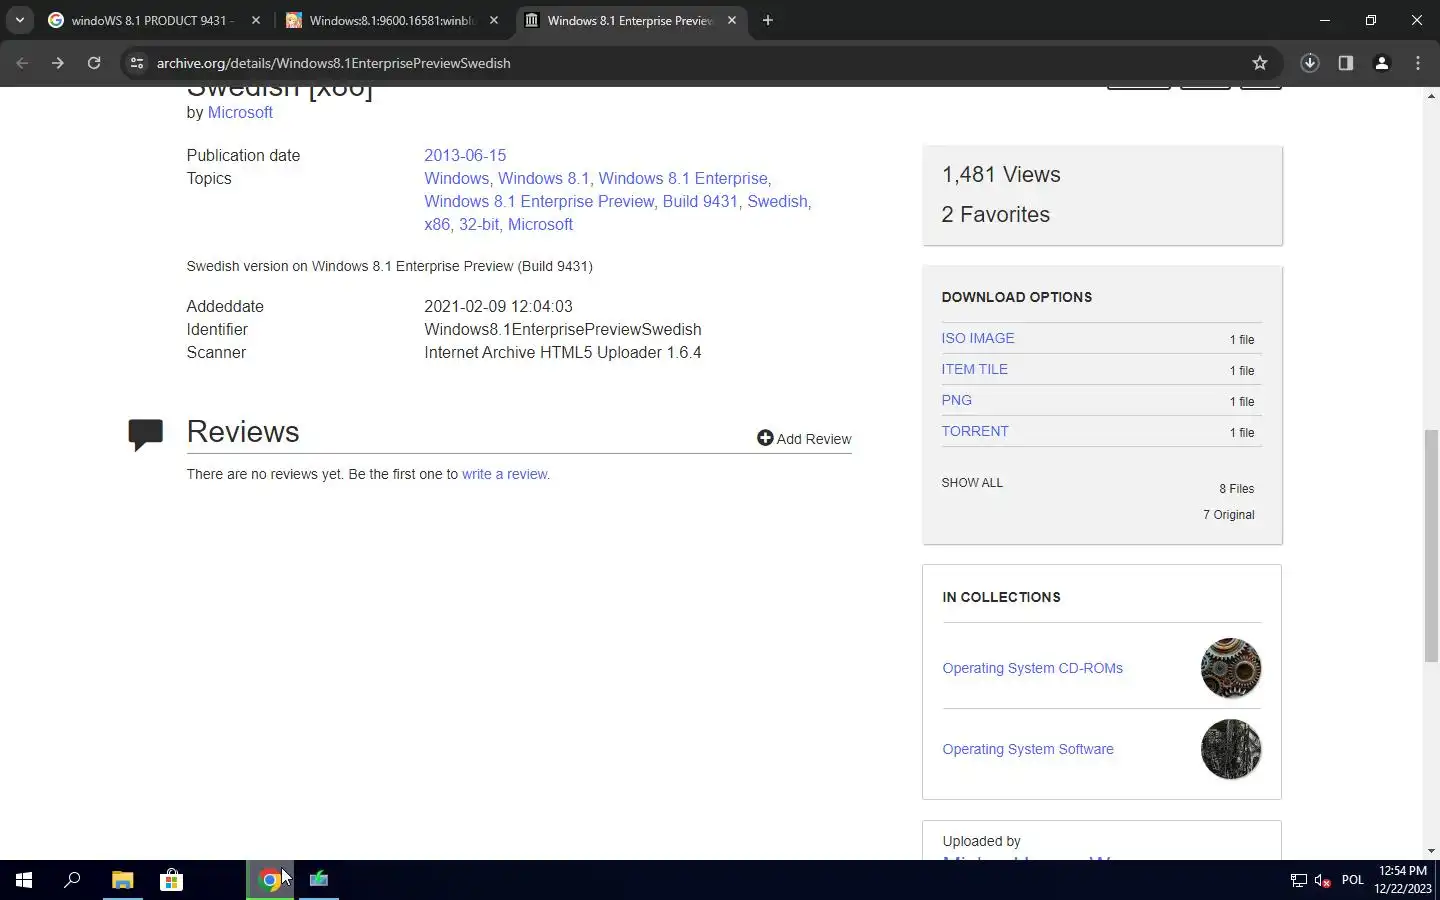Click the network tray icon

pos(1298,880)
